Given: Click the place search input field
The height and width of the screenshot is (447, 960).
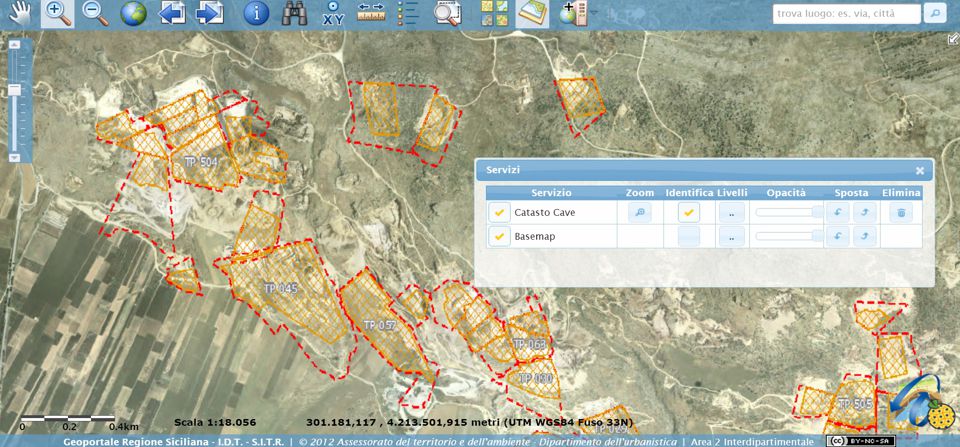Looking at the screenshot, I should coord(846,14).
